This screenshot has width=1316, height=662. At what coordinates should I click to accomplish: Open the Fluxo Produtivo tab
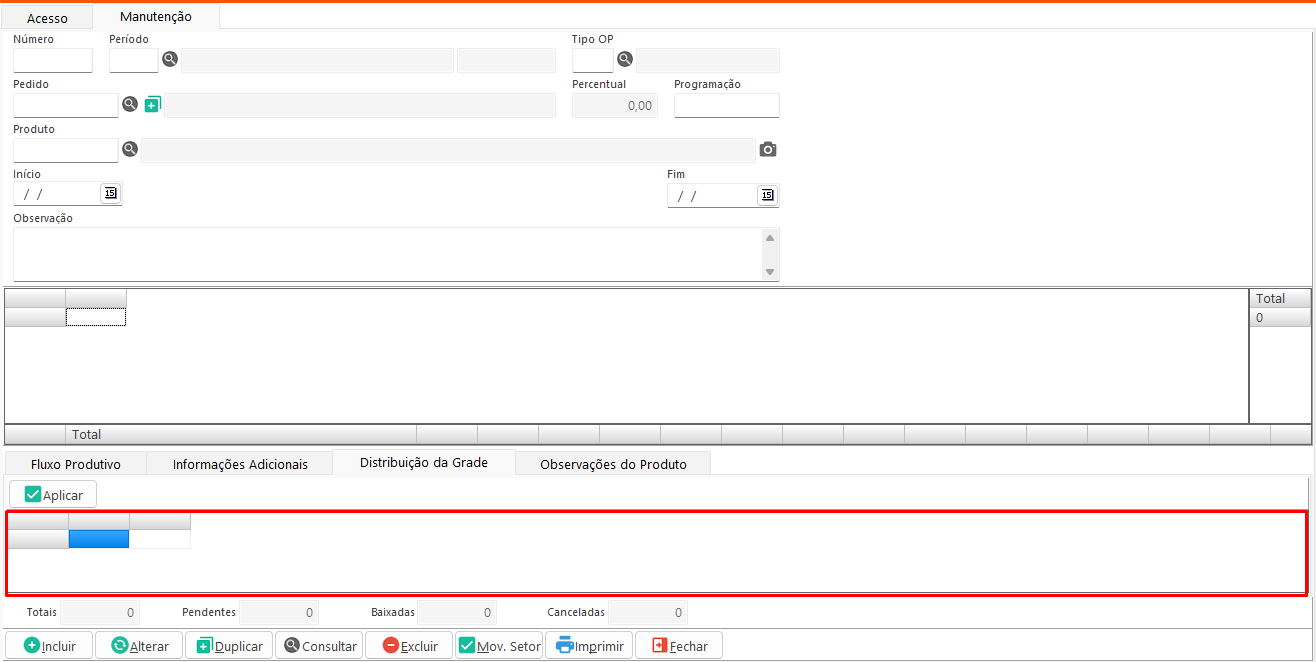coord(76,464)
